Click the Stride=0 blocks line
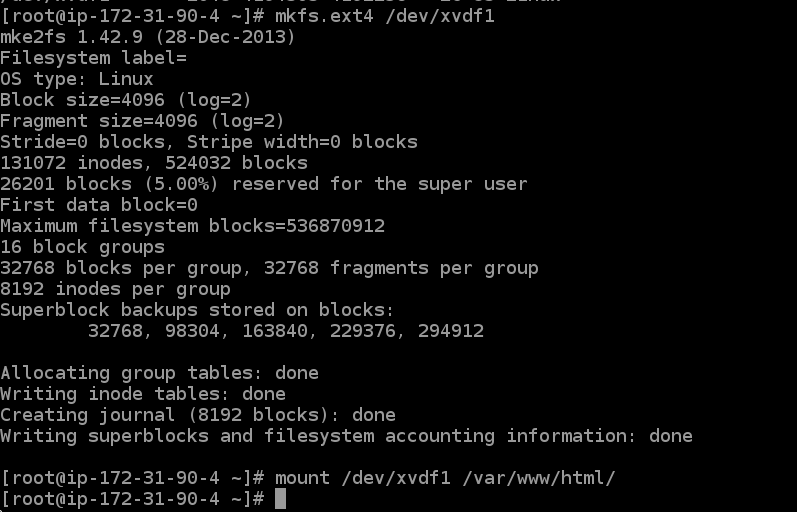Screen dimensions: 797x525 pyautogui.click(x=208, y=142)
